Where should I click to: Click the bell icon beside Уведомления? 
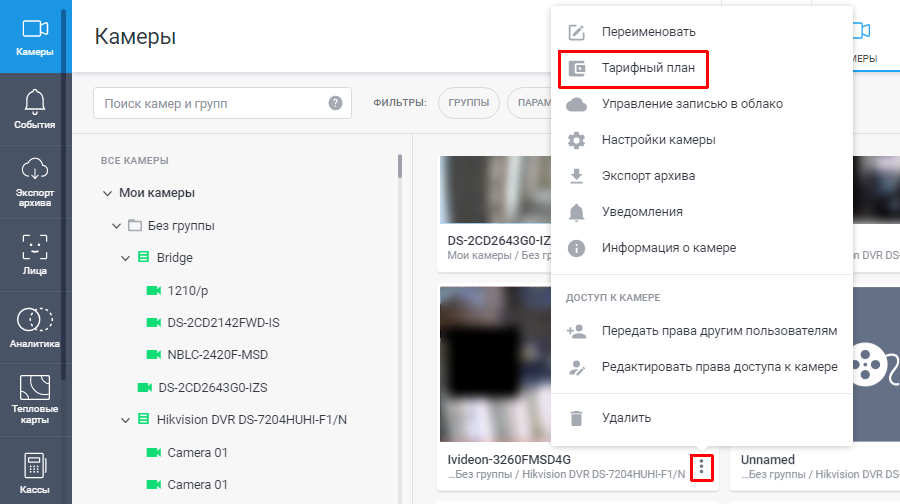[x=576, y=212]
